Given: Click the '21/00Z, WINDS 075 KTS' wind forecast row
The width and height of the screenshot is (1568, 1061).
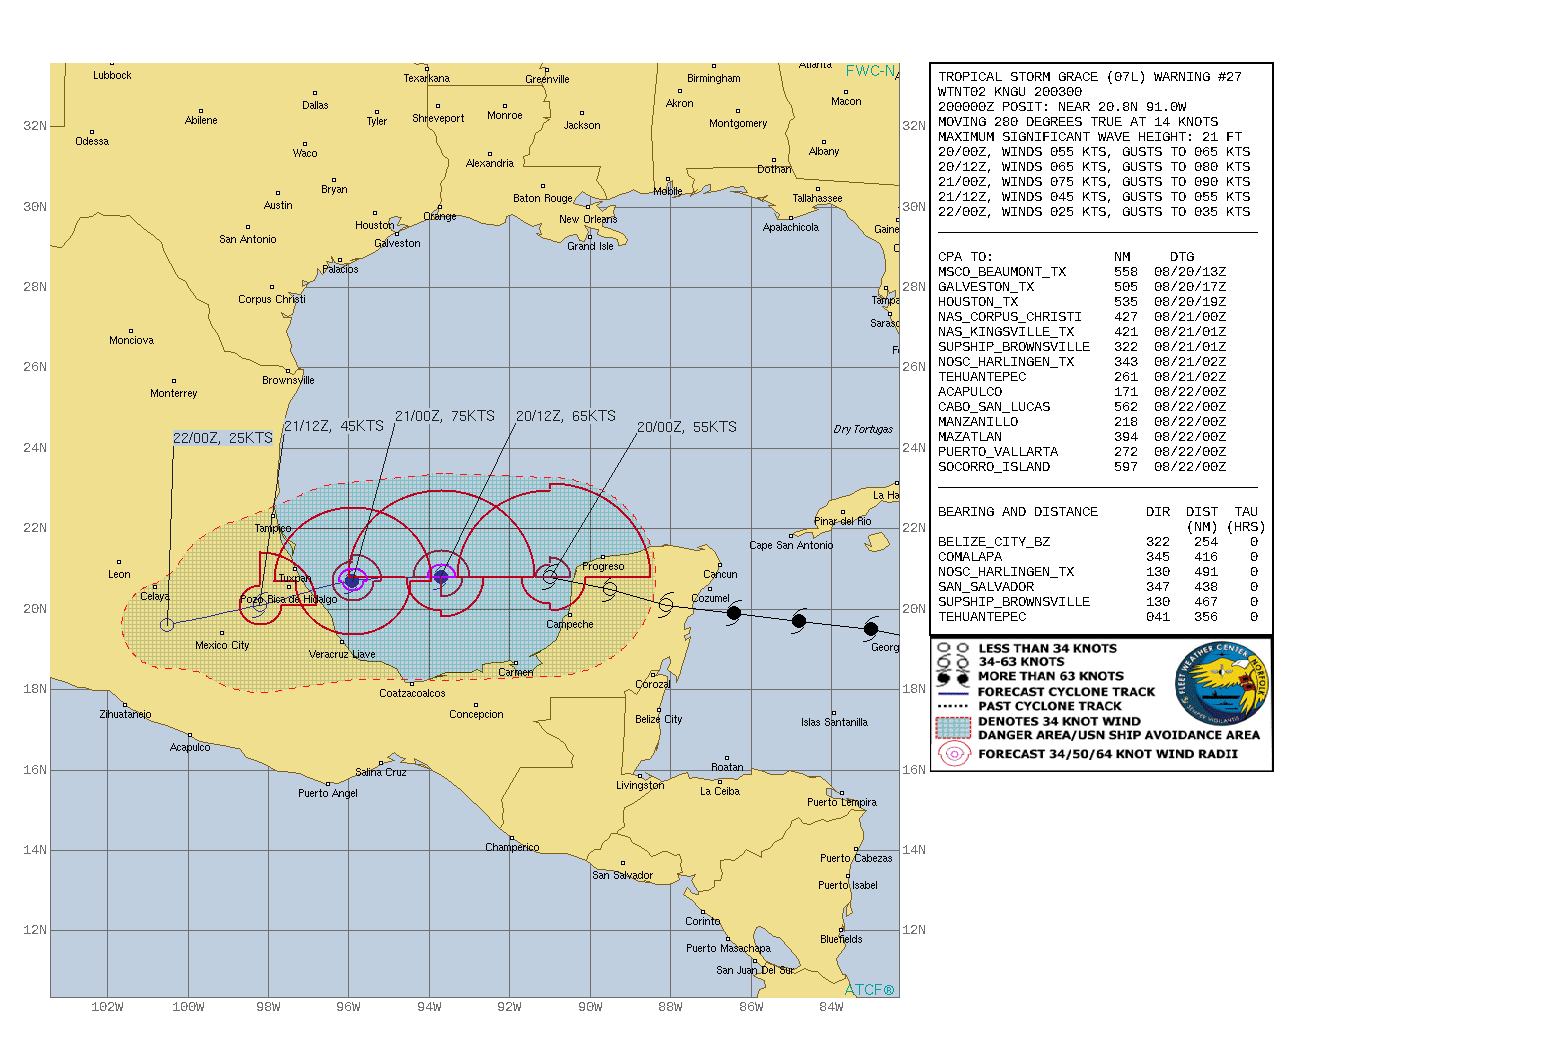Looking at the screenshot, I should [1094, 182].
